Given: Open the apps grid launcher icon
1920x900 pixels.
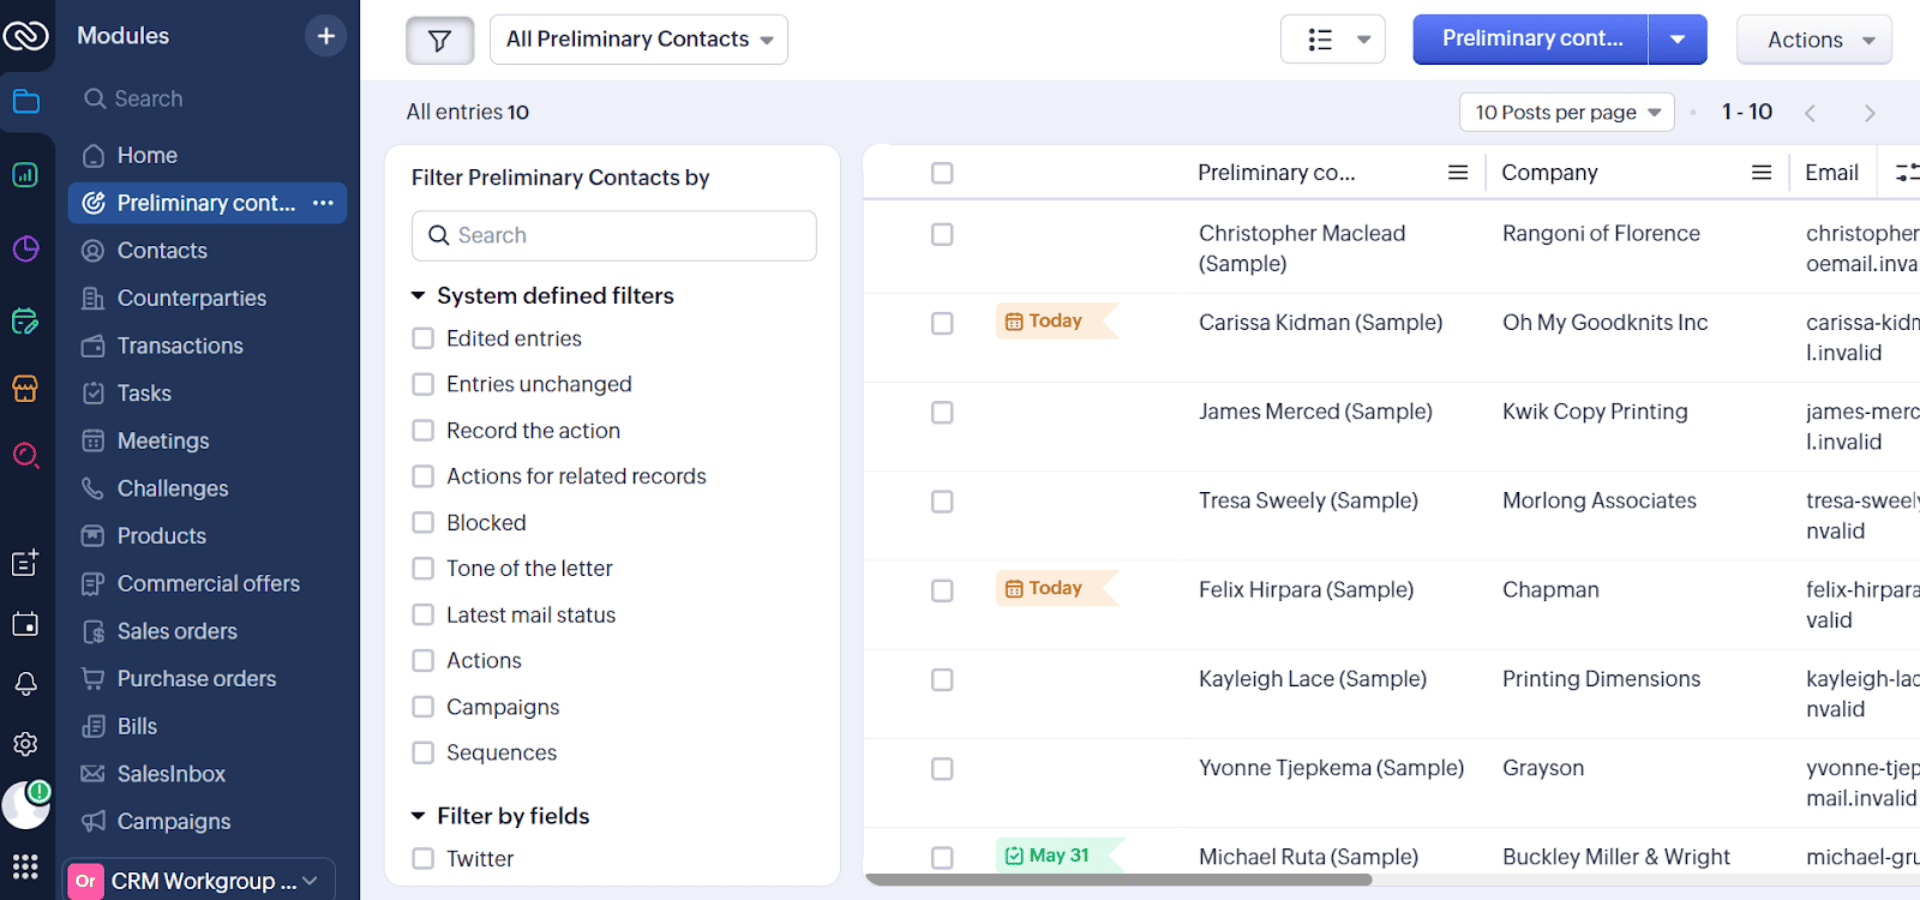Looking at the screenshot, I should tap(26, 866).
